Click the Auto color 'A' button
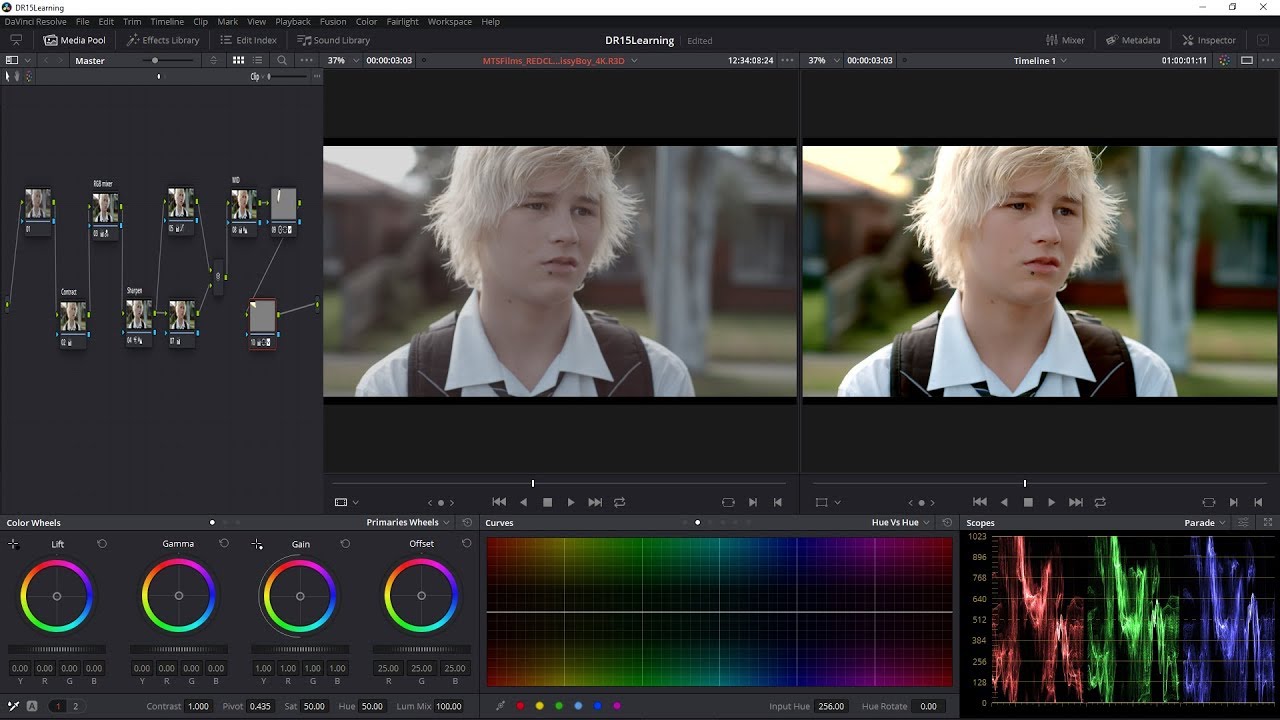 pyautogui.click(x=32, y=706)
